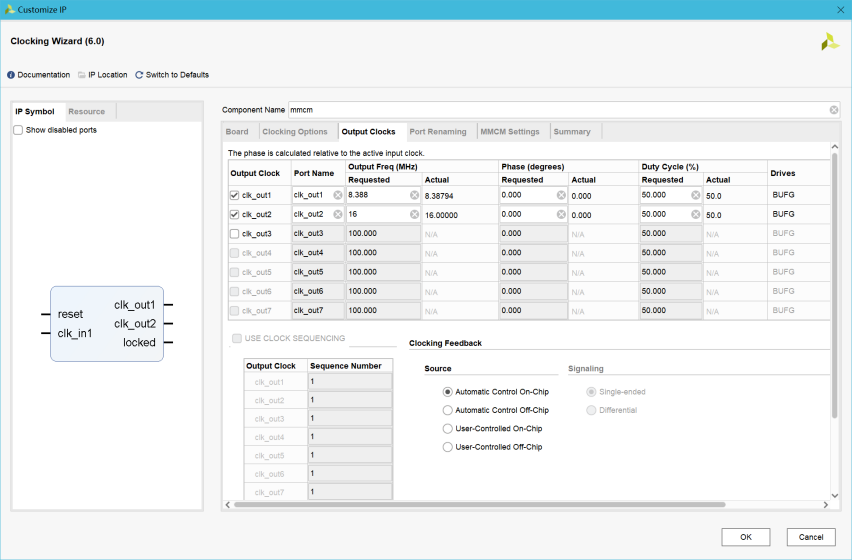Select User-Controlled On-Chip source
Viewport: 852px width, 560px height.
point(447,429)
